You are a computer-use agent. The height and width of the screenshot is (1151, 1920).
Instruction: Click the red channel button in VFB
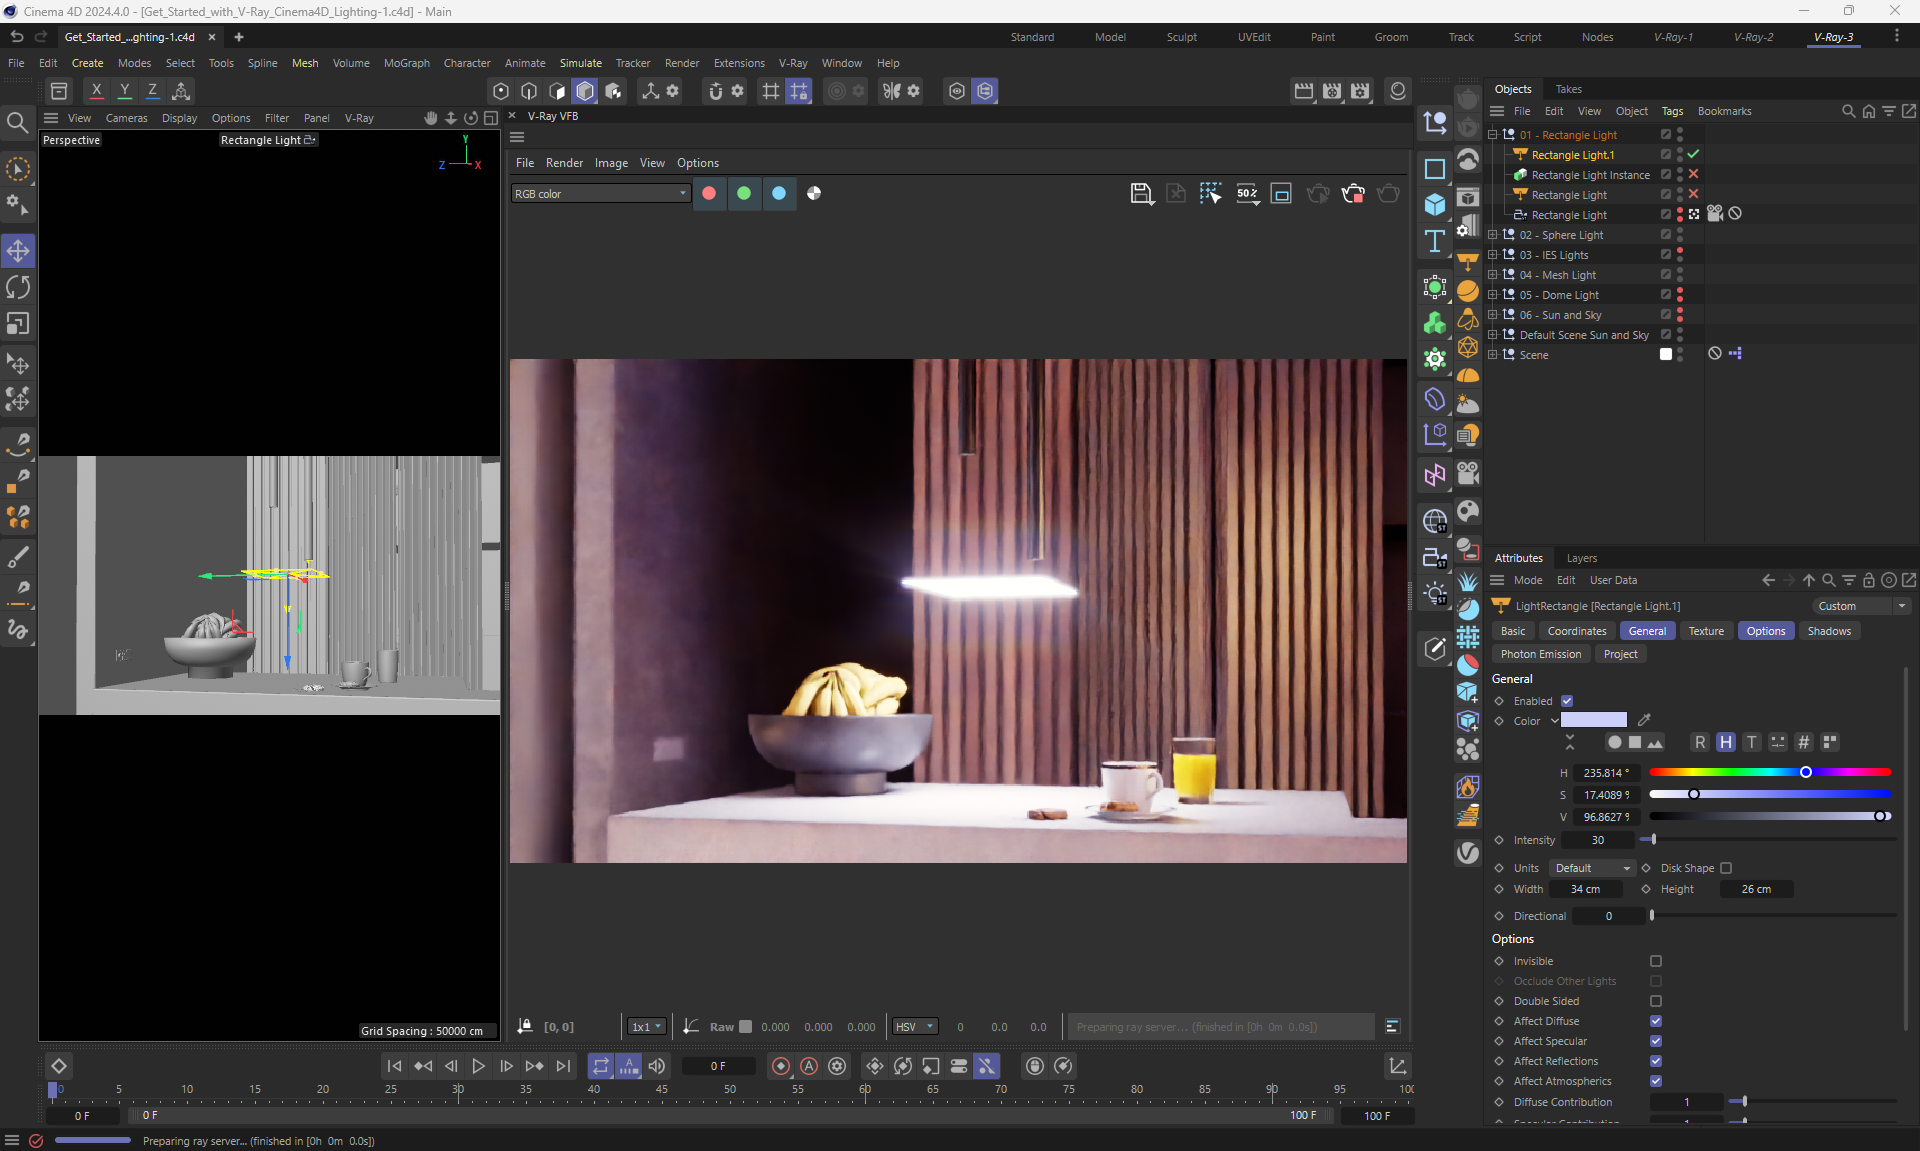click(x=709, y=194)
